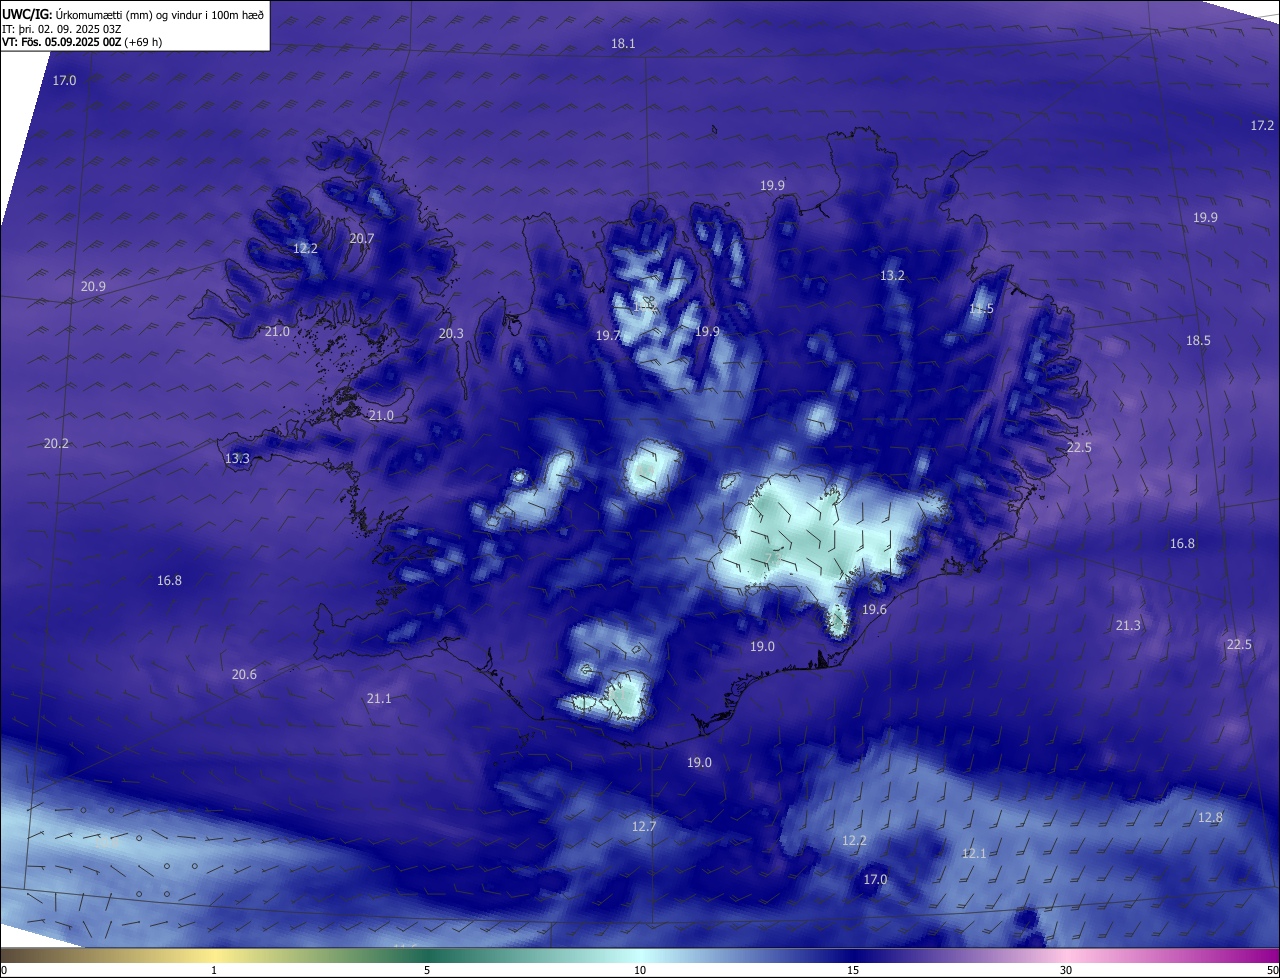Image resolution: width=1280 pixels, height=978 pixels.
Task: Select the 13.3 value on the Snæfellsnes peninsula
Action: (x=237, y=458)
